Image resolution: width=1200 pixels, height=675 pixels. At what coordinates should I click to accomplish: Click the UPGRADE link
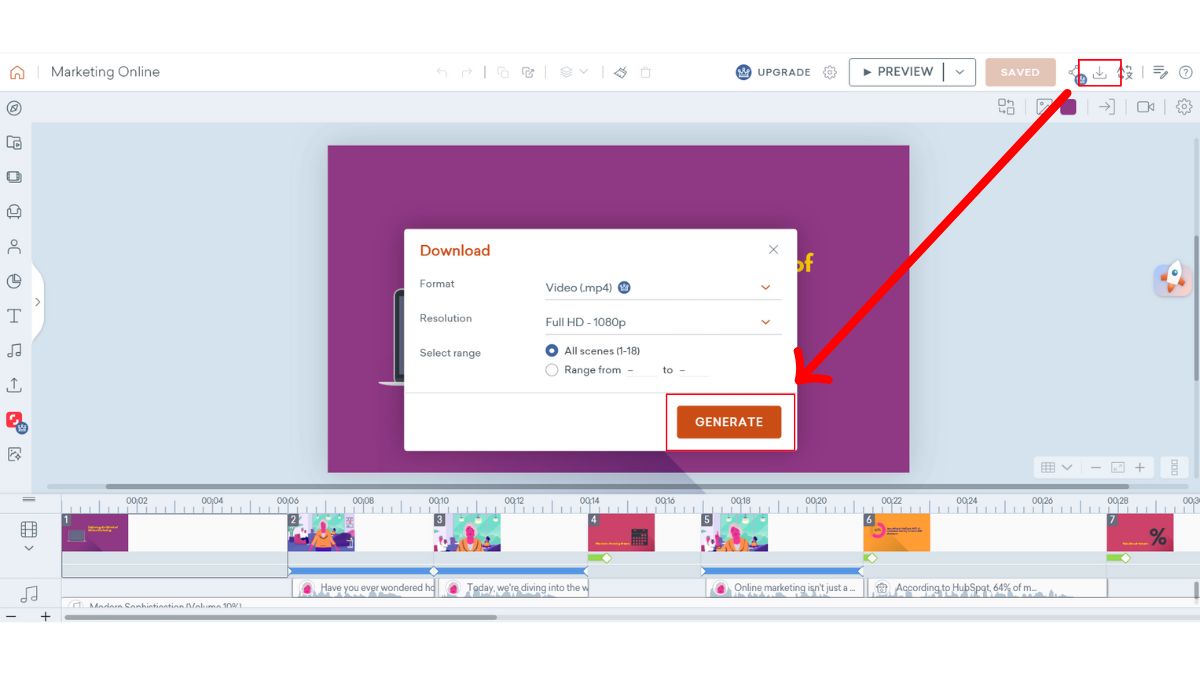773,72
